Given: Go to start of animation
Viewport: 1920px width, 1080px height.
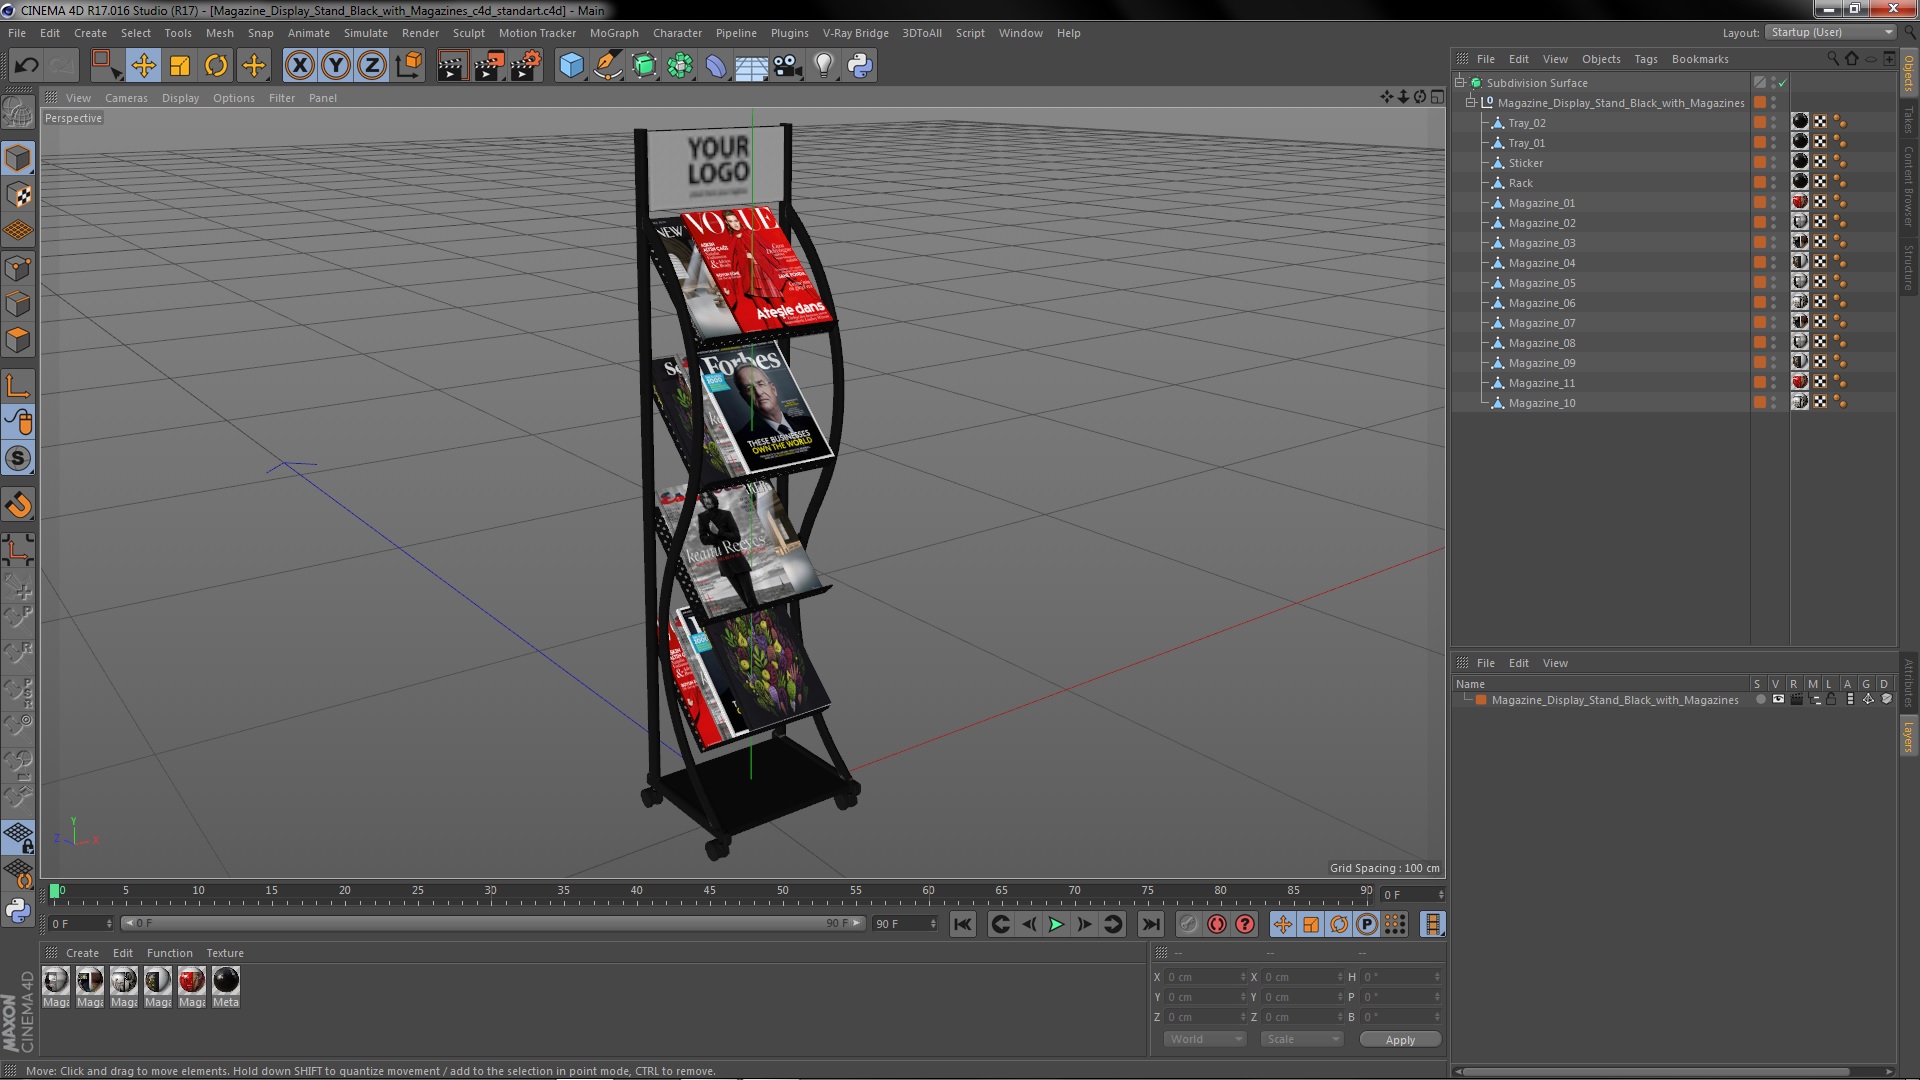Looking at the screenshot, I should [x=962, y=925].
